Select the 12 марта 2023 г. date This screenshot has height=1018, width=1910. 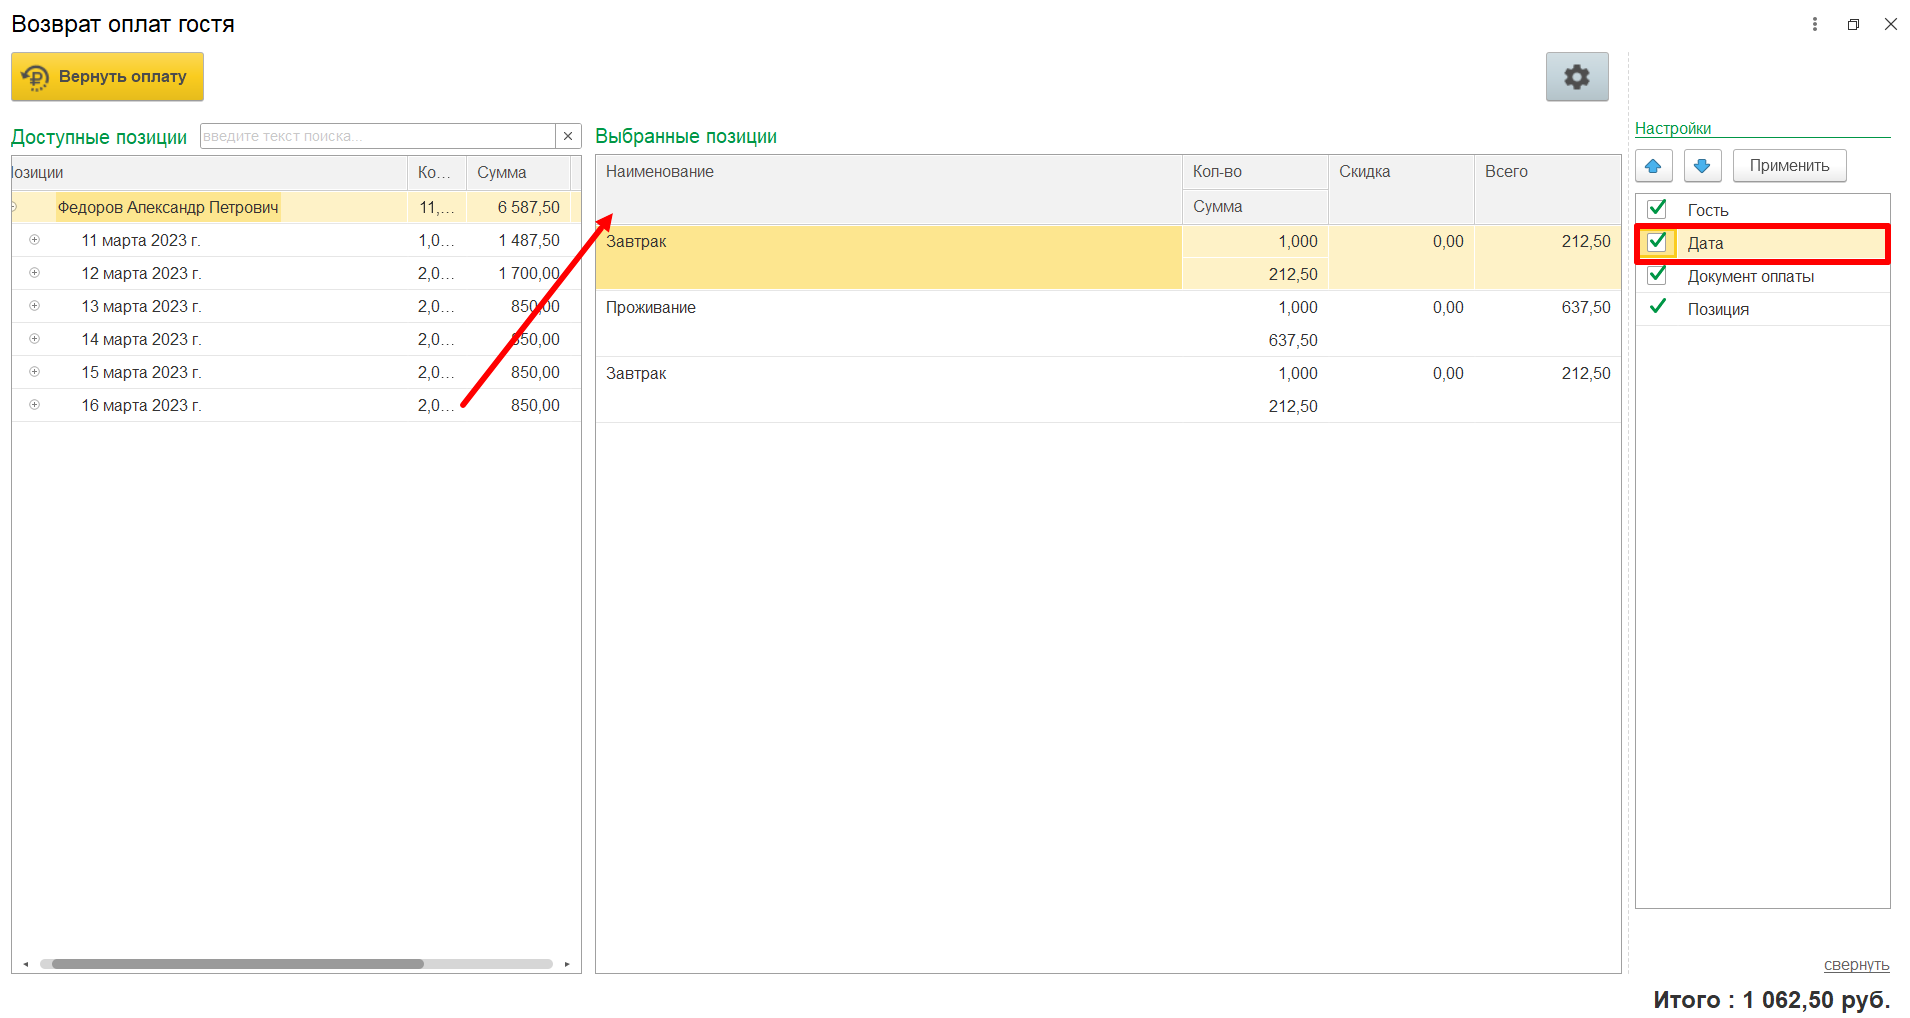(141, 273)
